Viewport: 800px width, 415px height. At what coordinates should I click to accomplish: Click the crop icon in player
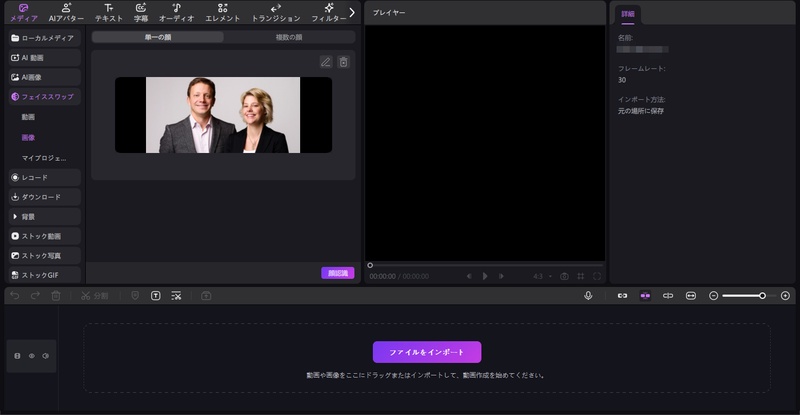click(x=581, y=276)
